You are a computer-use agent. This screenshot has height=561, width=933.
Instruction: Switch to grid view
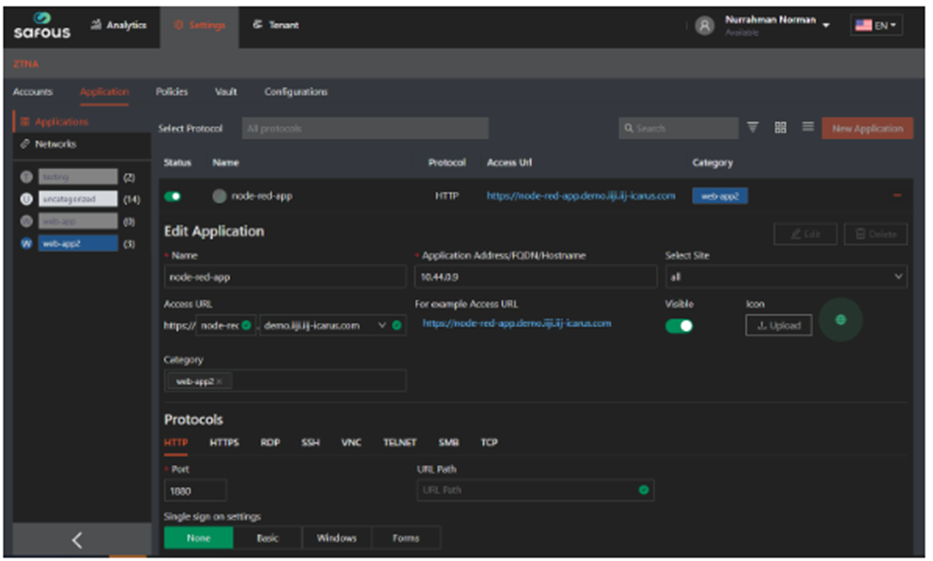pyautogui.click(x=780, y=127)
